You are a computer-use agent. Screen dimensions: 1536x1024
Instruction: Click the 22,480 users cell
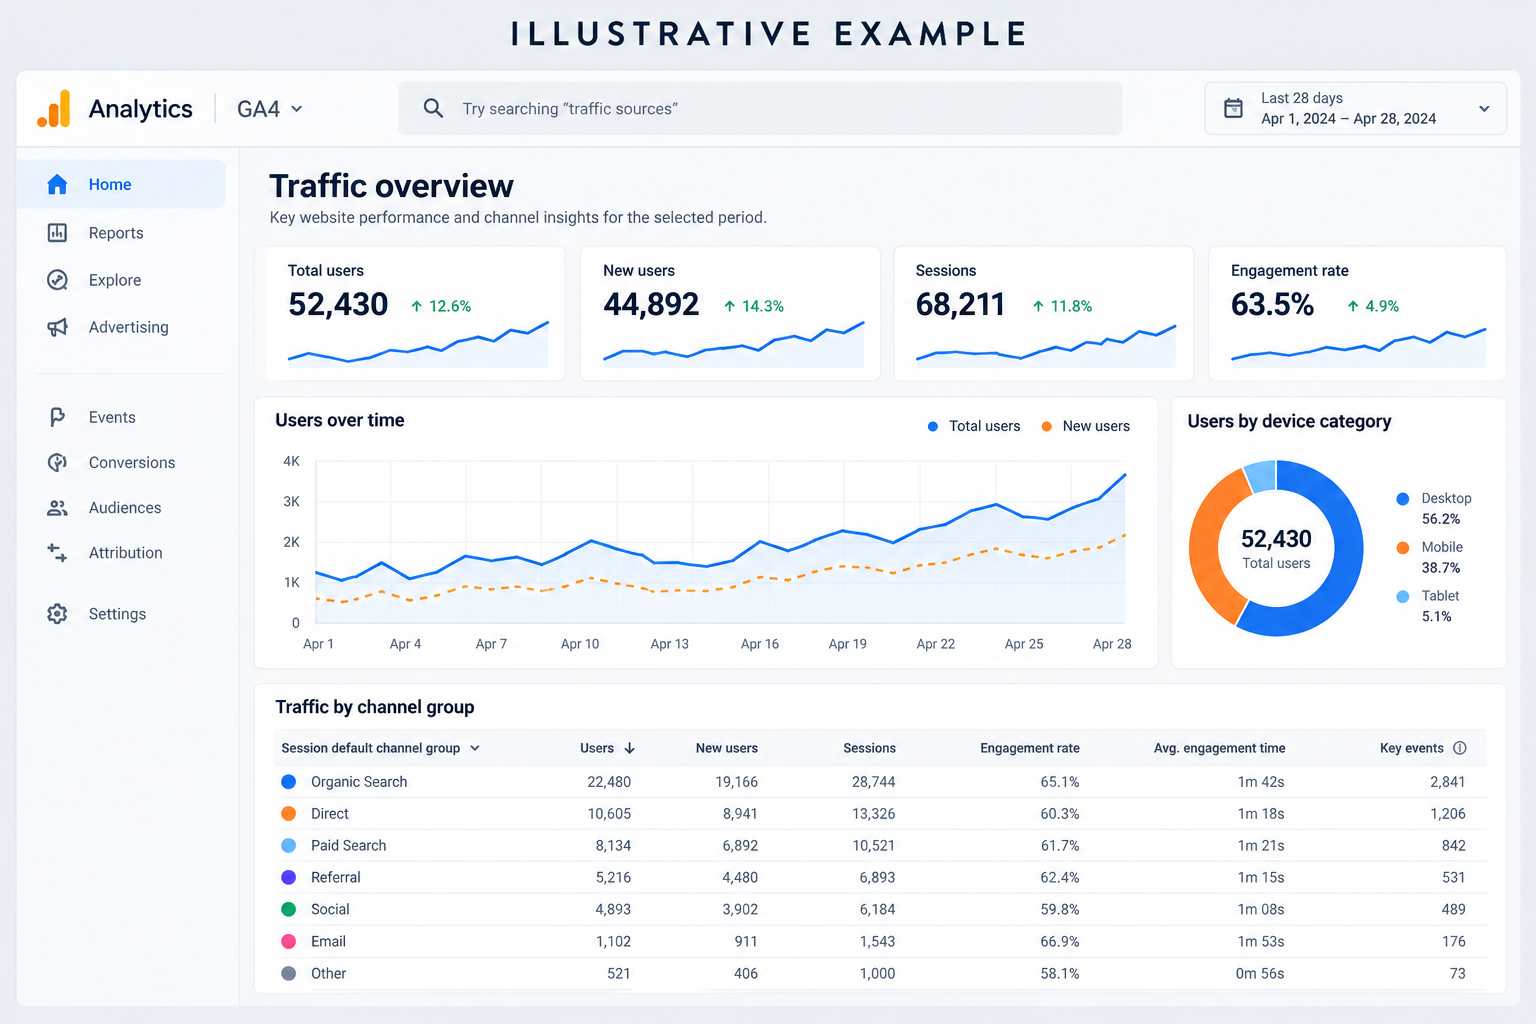point(609,782)
